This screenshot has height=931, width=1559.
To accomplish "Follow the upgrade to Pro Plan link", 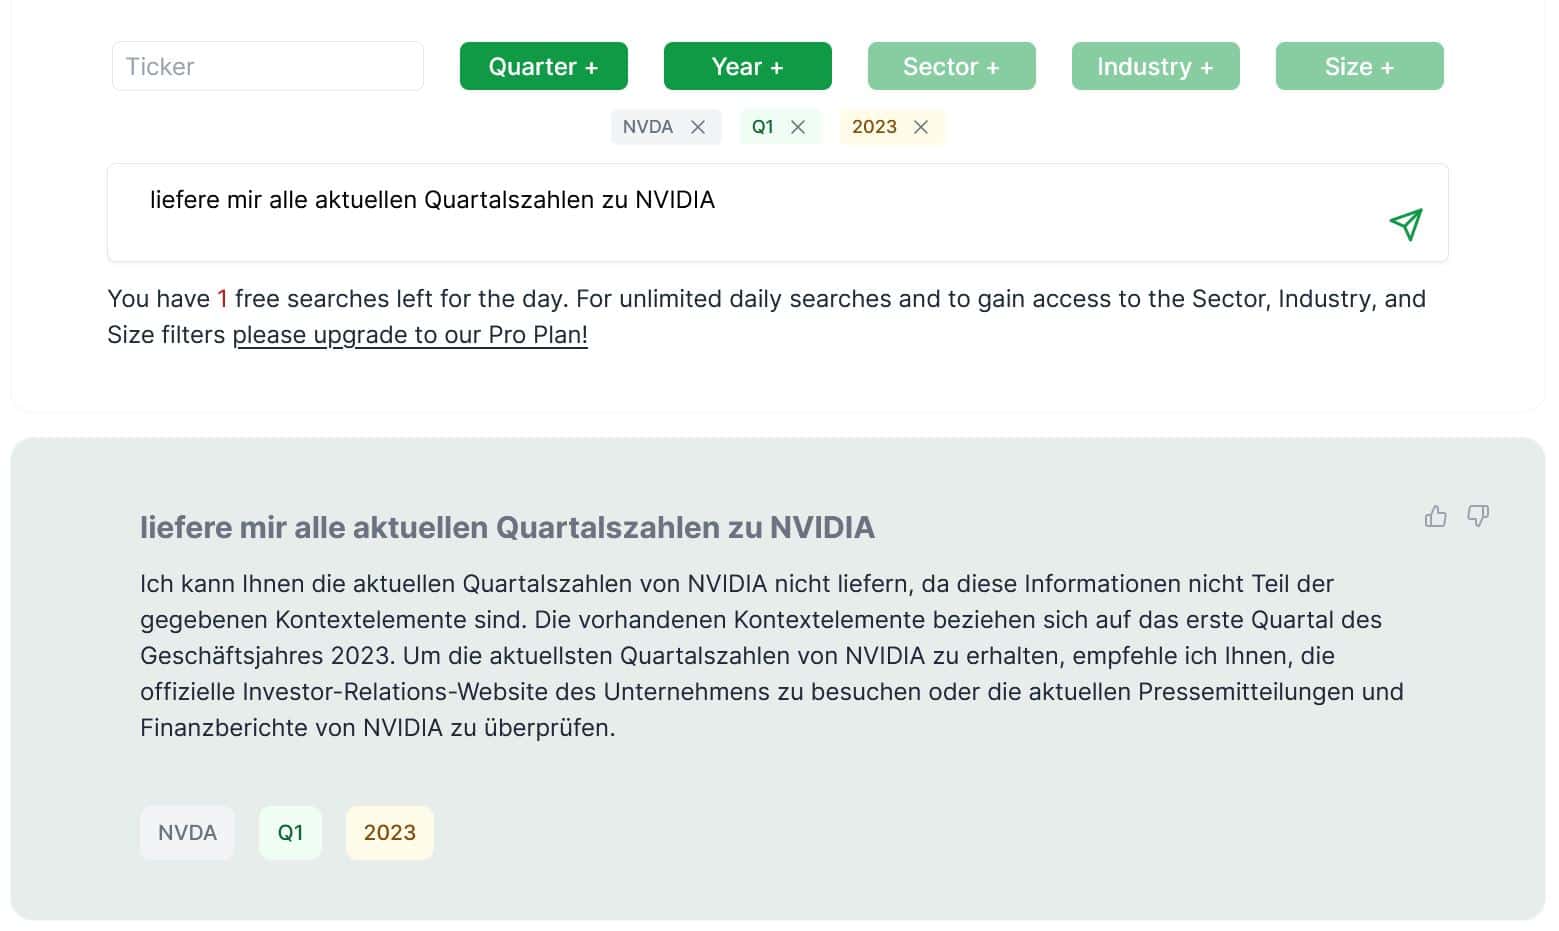I will (x=410, y=335).
